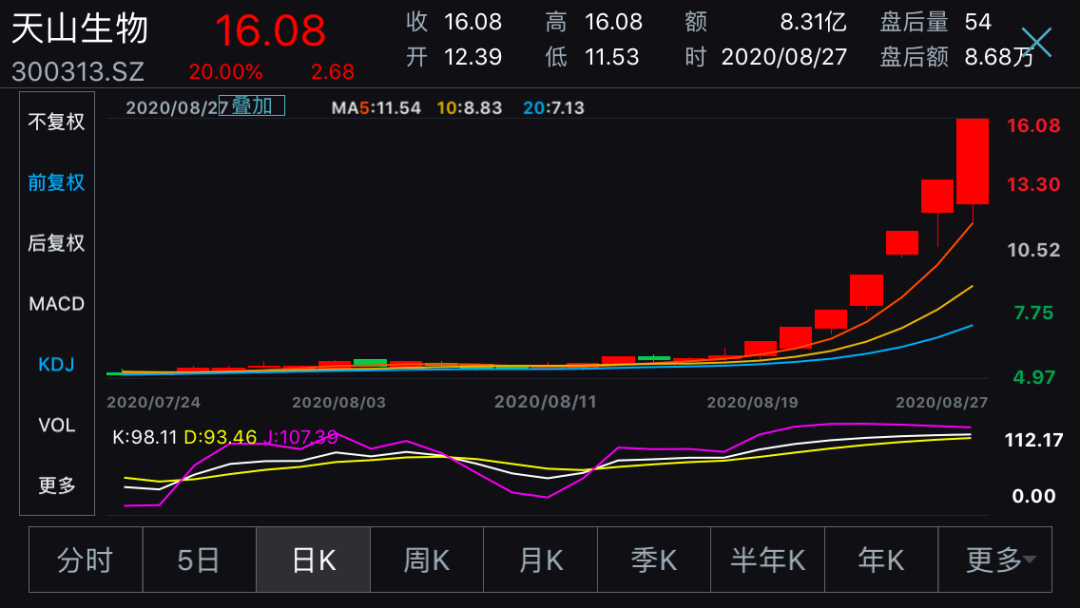Switch to the 月K monthly chart
The height and width of the screenshot is (608, 1080).
pyautogui.click(x=540, y=560)
